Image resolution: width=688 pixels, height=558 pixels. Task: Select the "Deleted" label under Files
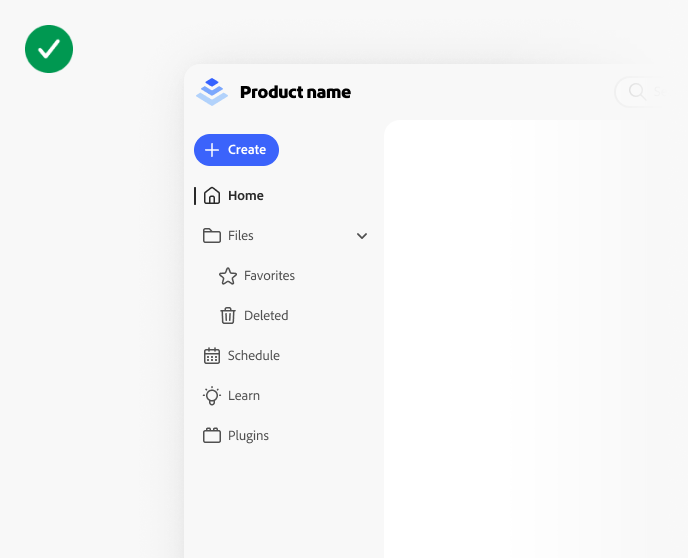pyautogui.click(x=266, y=315)
